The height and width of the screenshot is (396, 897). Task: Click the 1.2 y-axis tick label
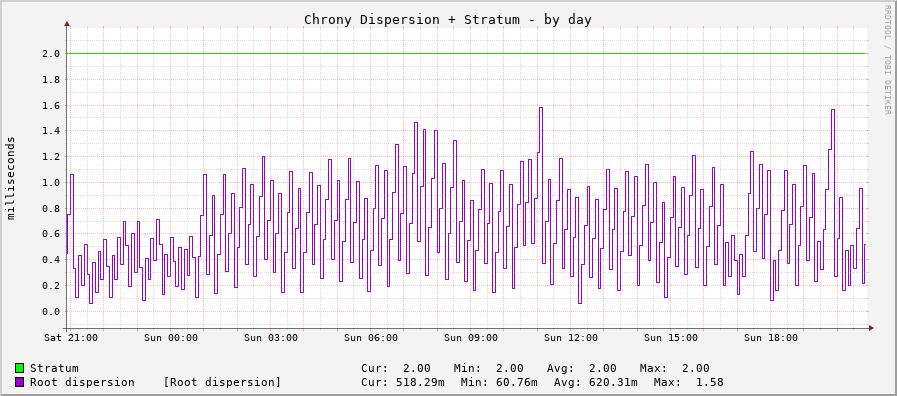(52, 157)
